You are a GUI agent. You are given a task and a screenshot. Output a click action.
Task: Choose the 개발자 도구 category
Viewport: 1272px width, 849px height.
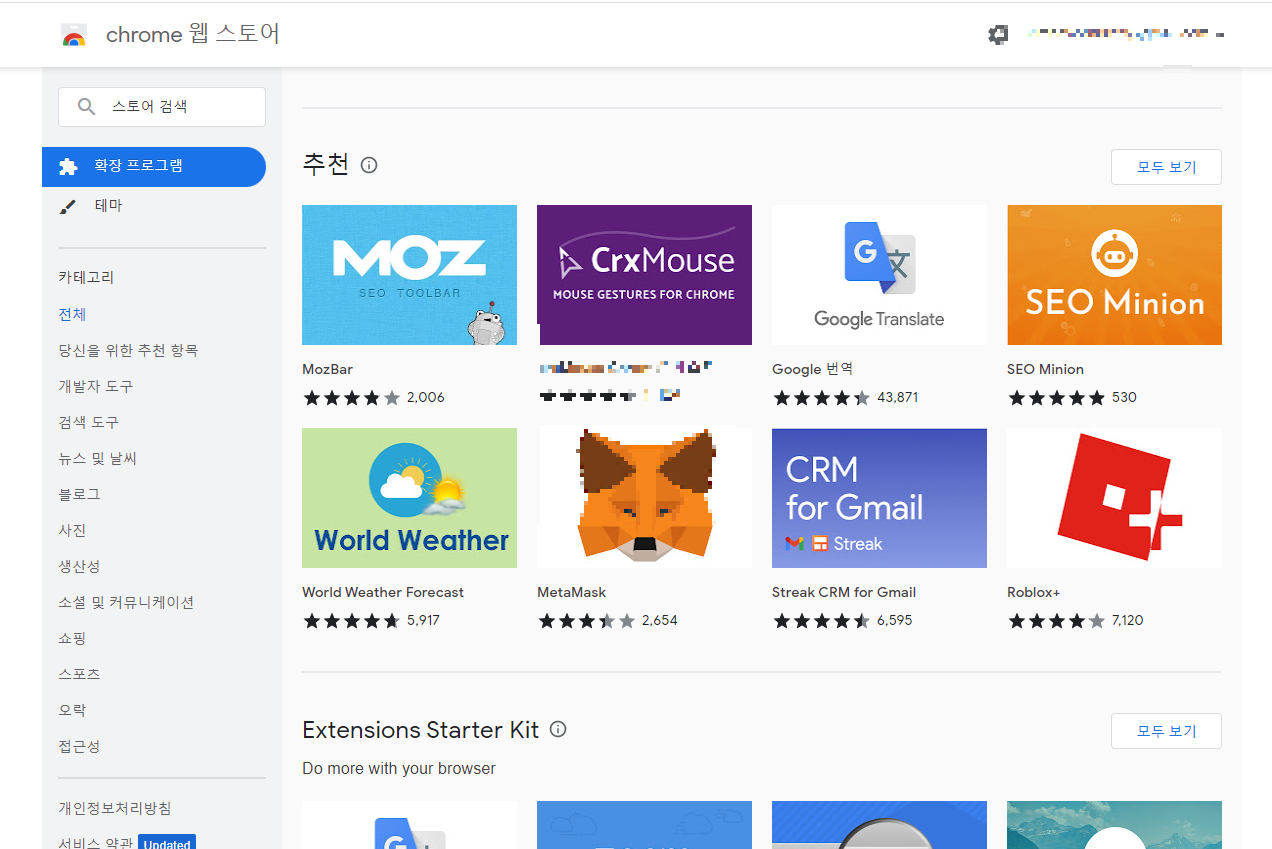click(x=95, y=386)
